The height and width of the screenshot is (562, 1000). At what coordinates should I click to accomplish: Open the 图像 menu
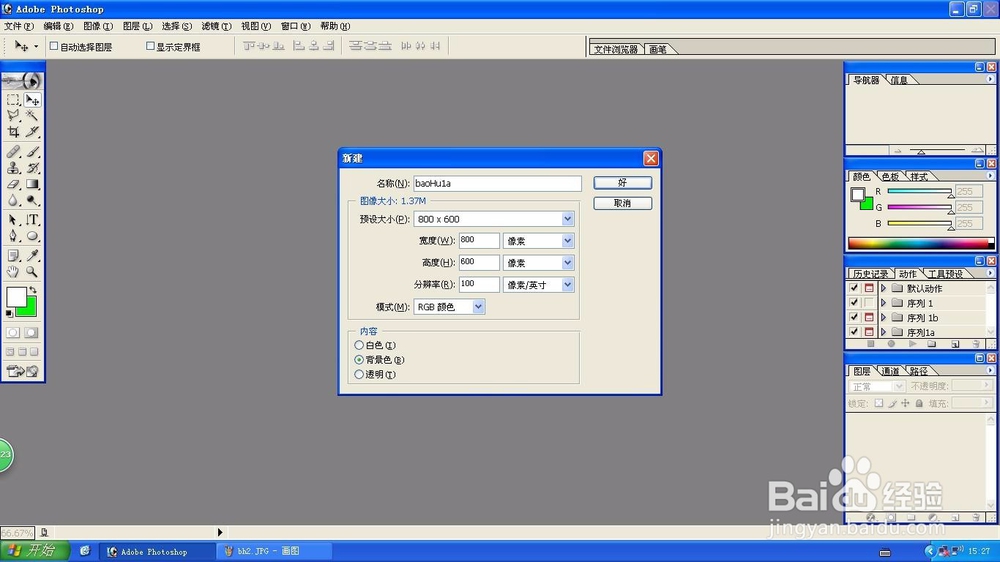[98, 26]
